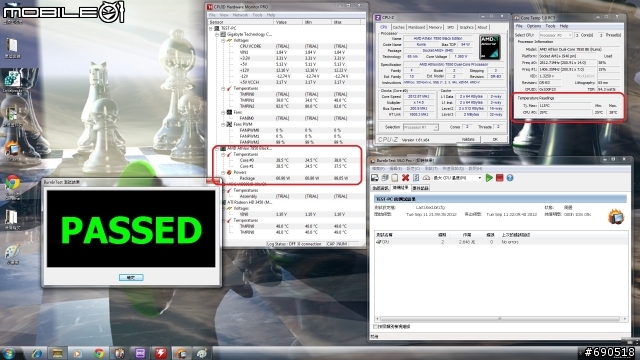The width and height of the screenshot is (640, 360).
Task: Stop tests with red stop button in BurnInTest
Action: [499, 178]
